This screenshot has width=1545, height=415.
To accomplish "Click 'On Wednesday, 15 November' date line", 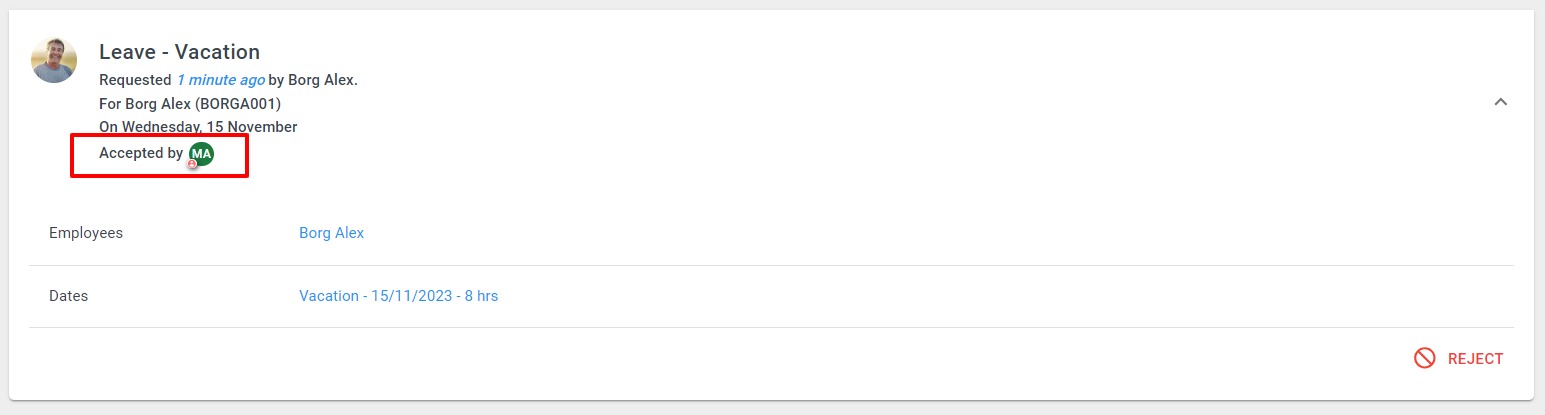I will tap(198, 127).
